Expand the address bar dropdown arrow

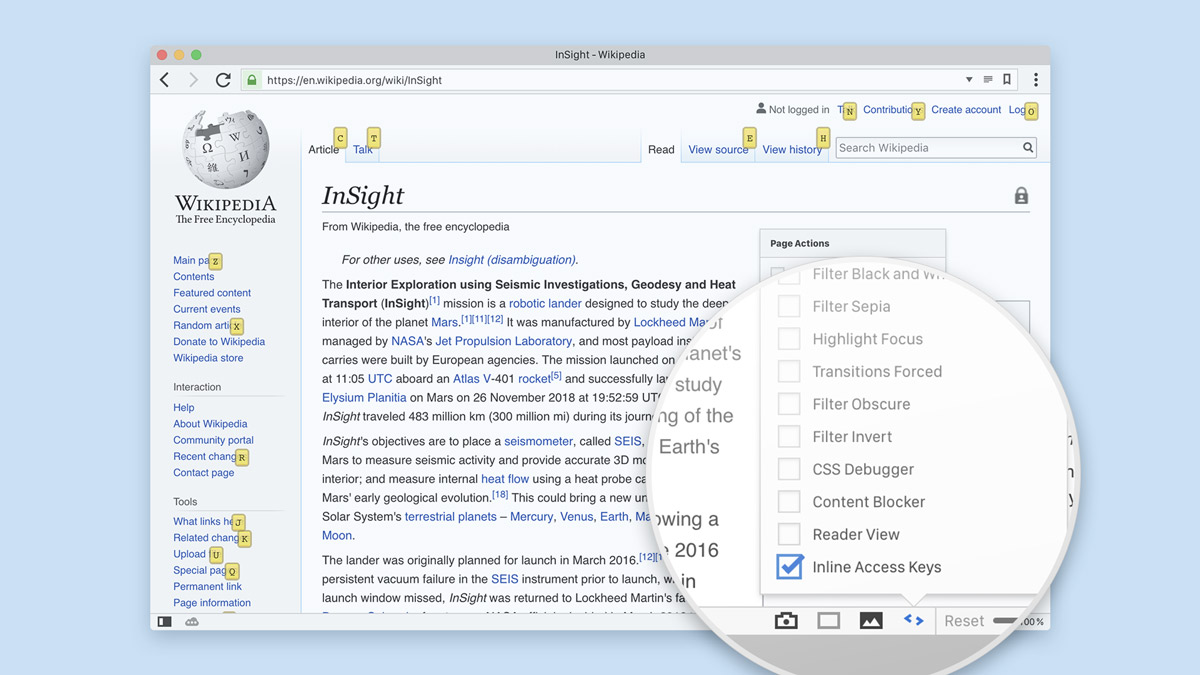coord(969,80)
